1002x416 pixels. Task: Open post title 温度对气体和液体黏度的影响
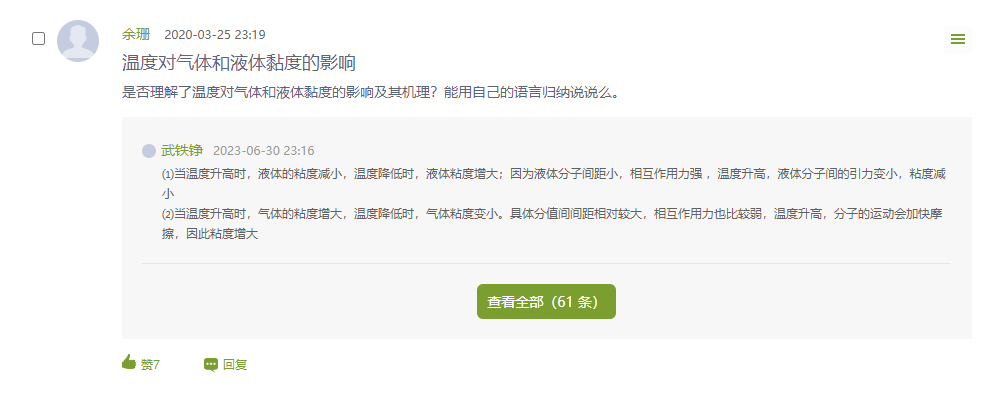[x=239, y=63]
